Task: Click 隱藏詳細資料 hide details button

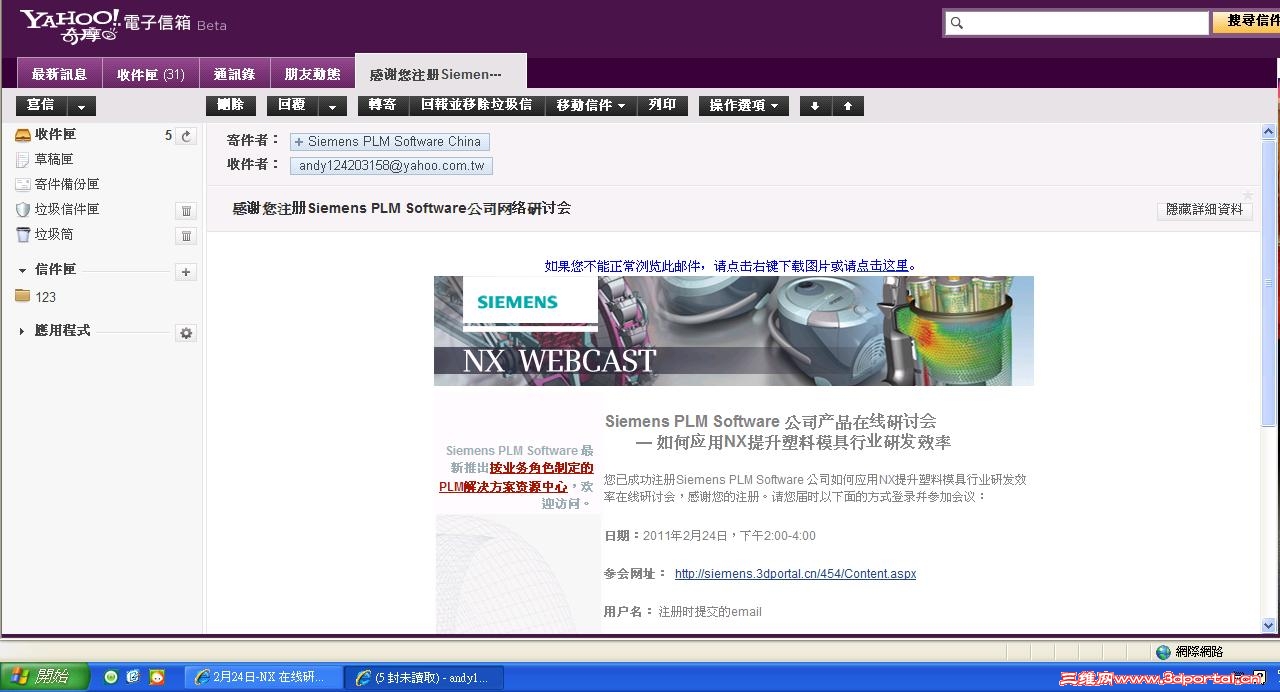Action: tap(1204, 210)
